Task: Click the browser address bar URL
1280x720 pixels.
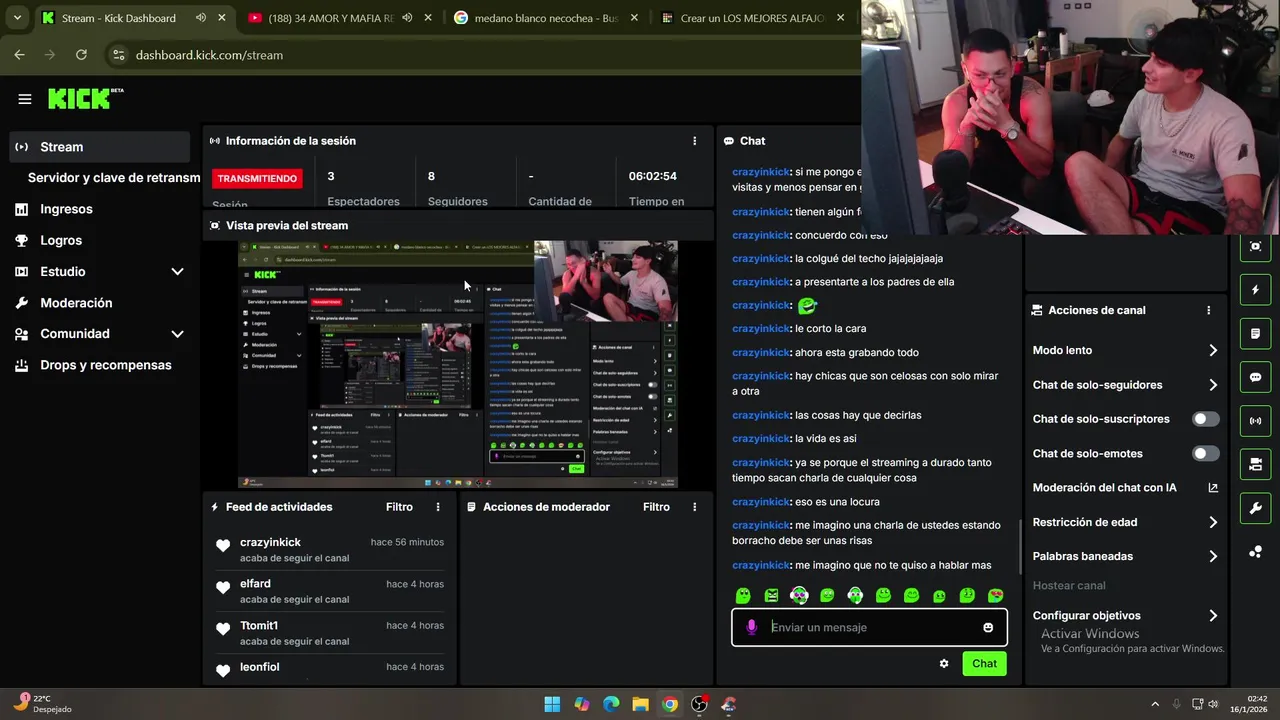Action: coord(209,55)
